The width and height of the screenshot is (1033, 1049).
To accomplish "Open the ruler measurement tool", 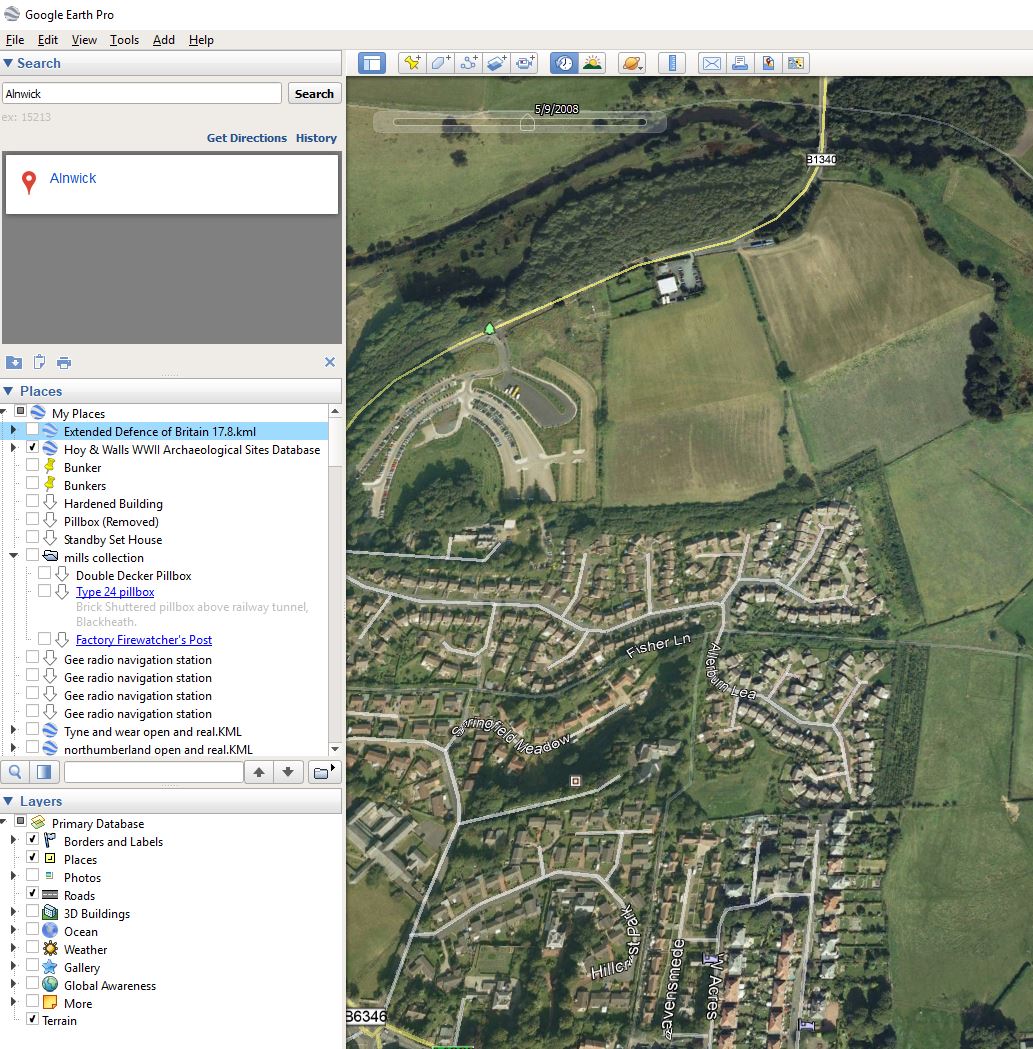I will point(672,63).
